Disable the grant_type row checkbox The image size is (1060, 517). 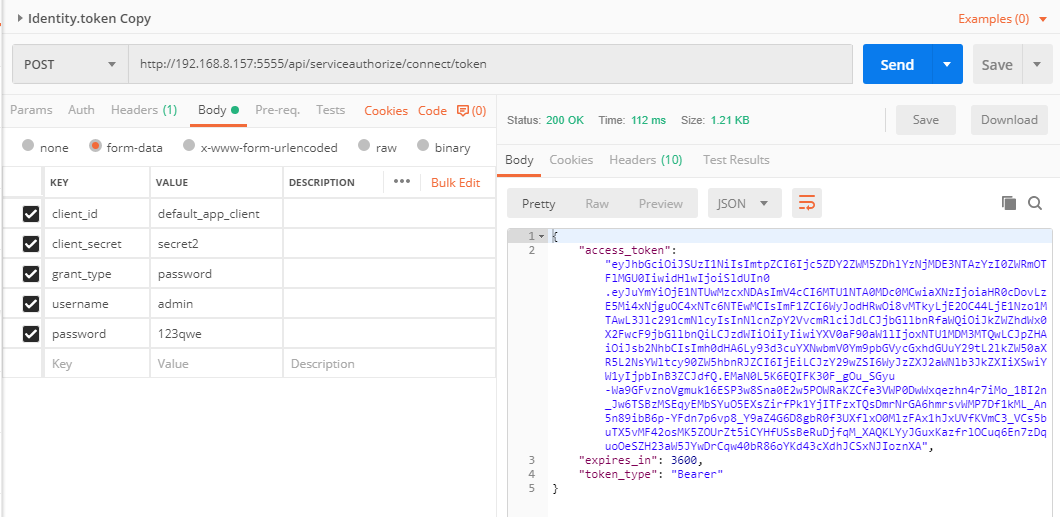[x=31, y=273]
